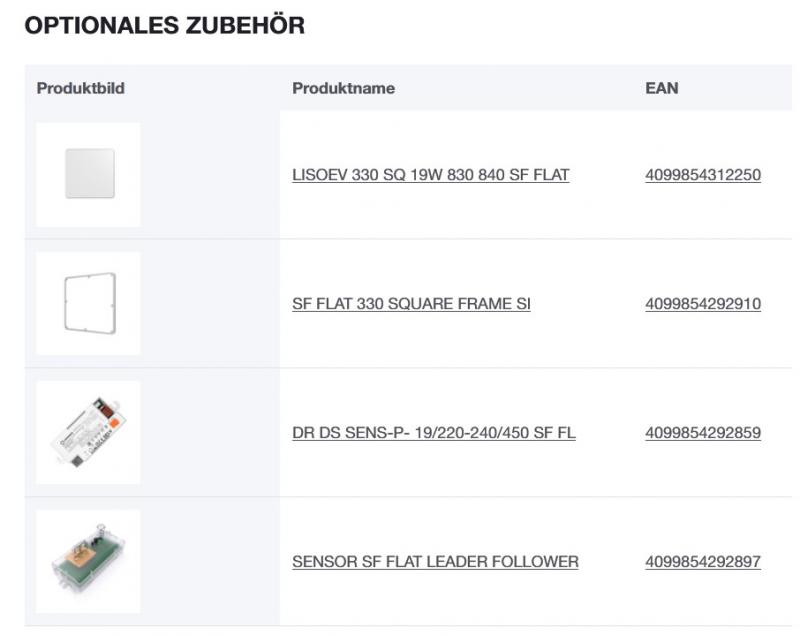View the DR DS SENS-P driver product picture
Image resolution: width=800 pixels, height=636 pixels.
(x=89, y=433)
